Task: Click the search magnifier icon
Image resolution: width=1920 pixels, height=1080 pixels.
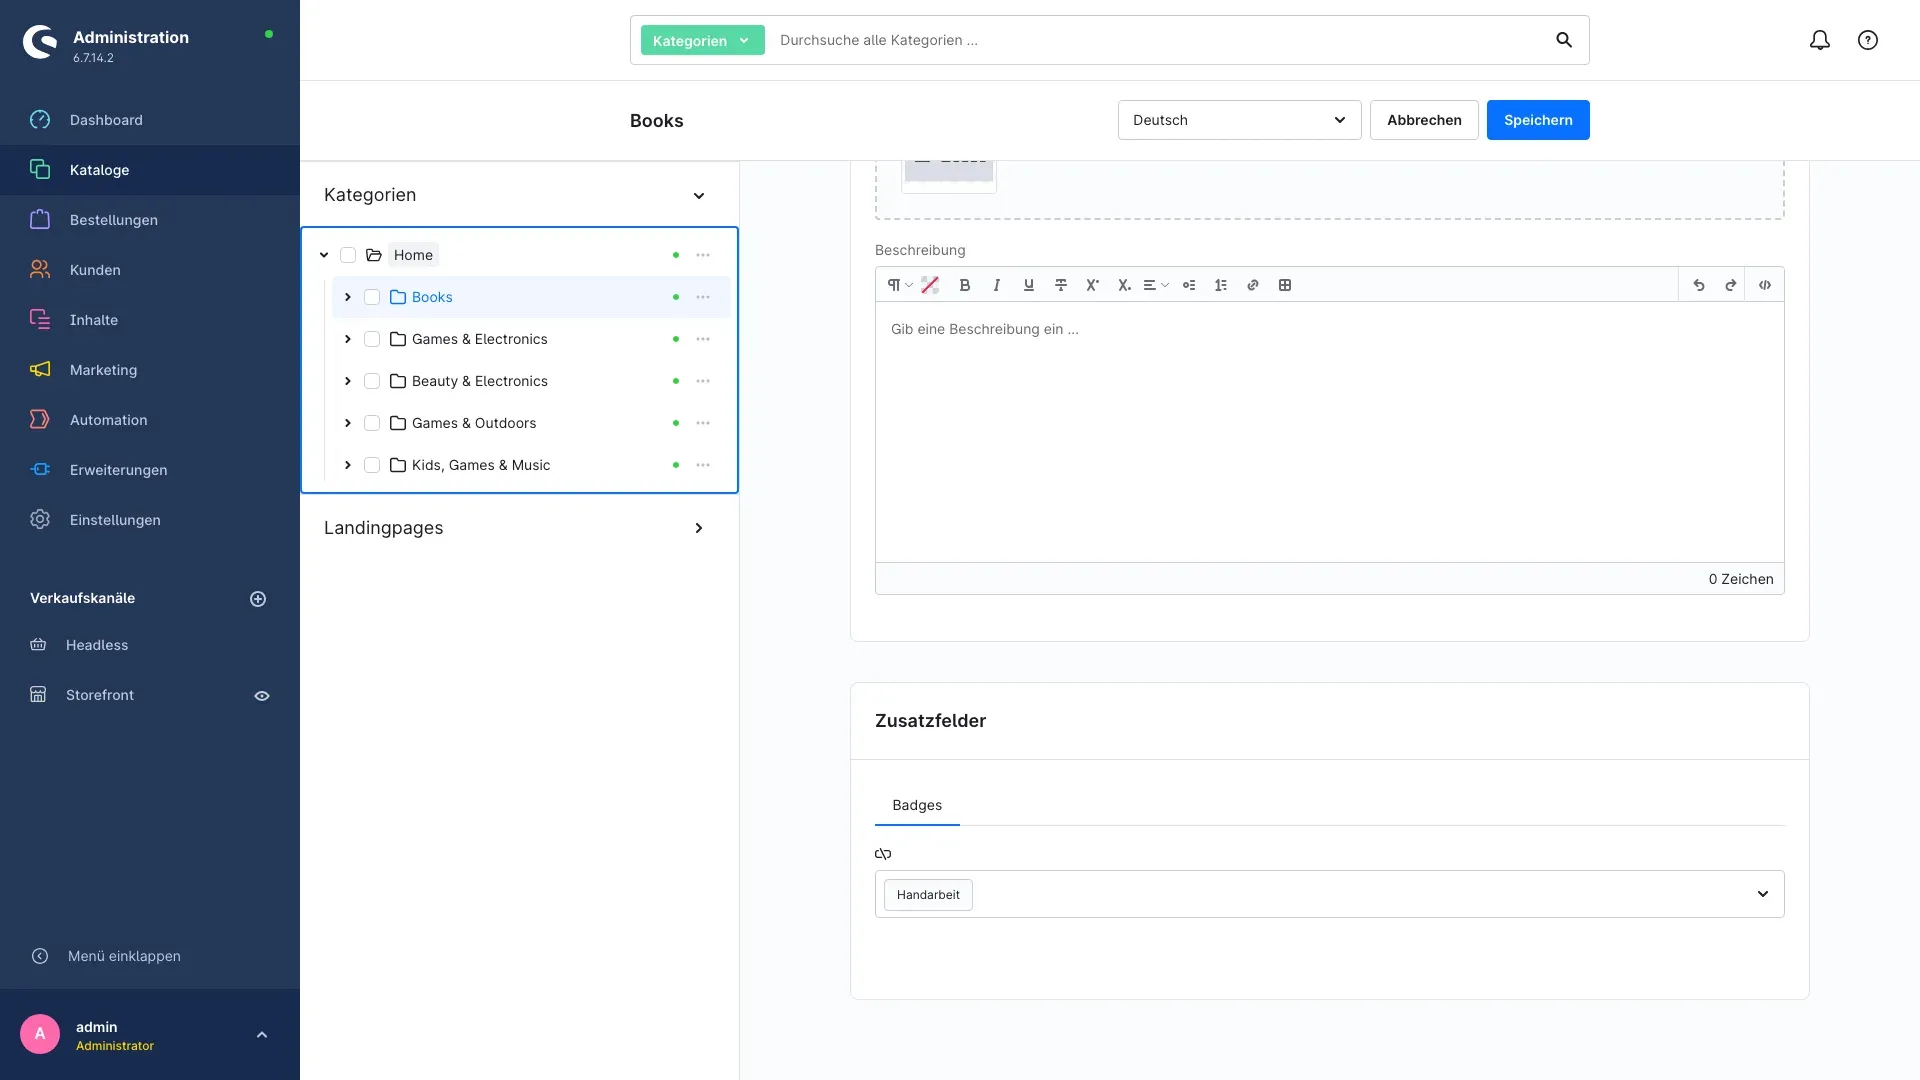Action: coord(1564,40)
